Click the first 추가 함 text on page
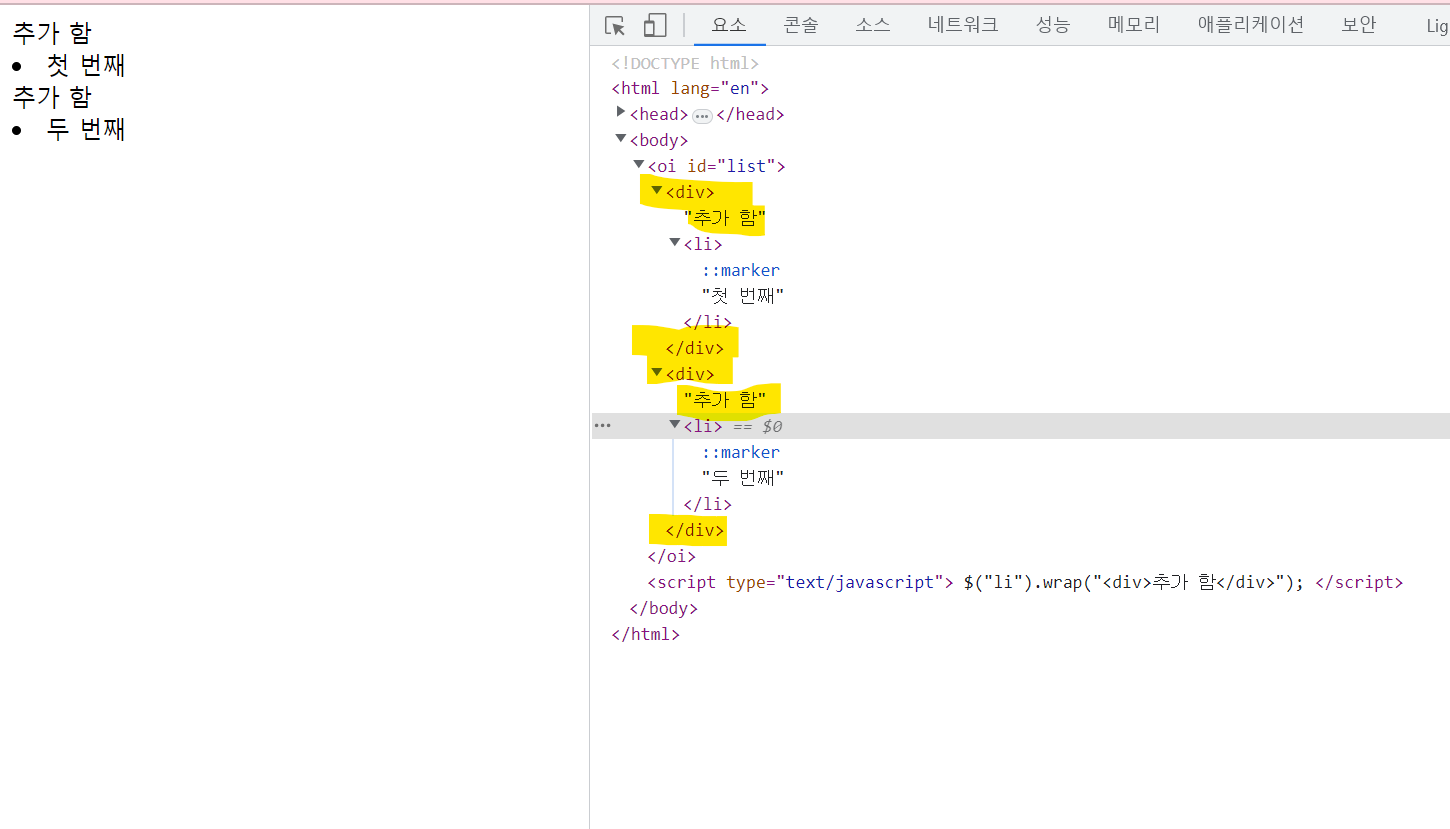Screen dimensions: 1450x829 coord(52,33)
